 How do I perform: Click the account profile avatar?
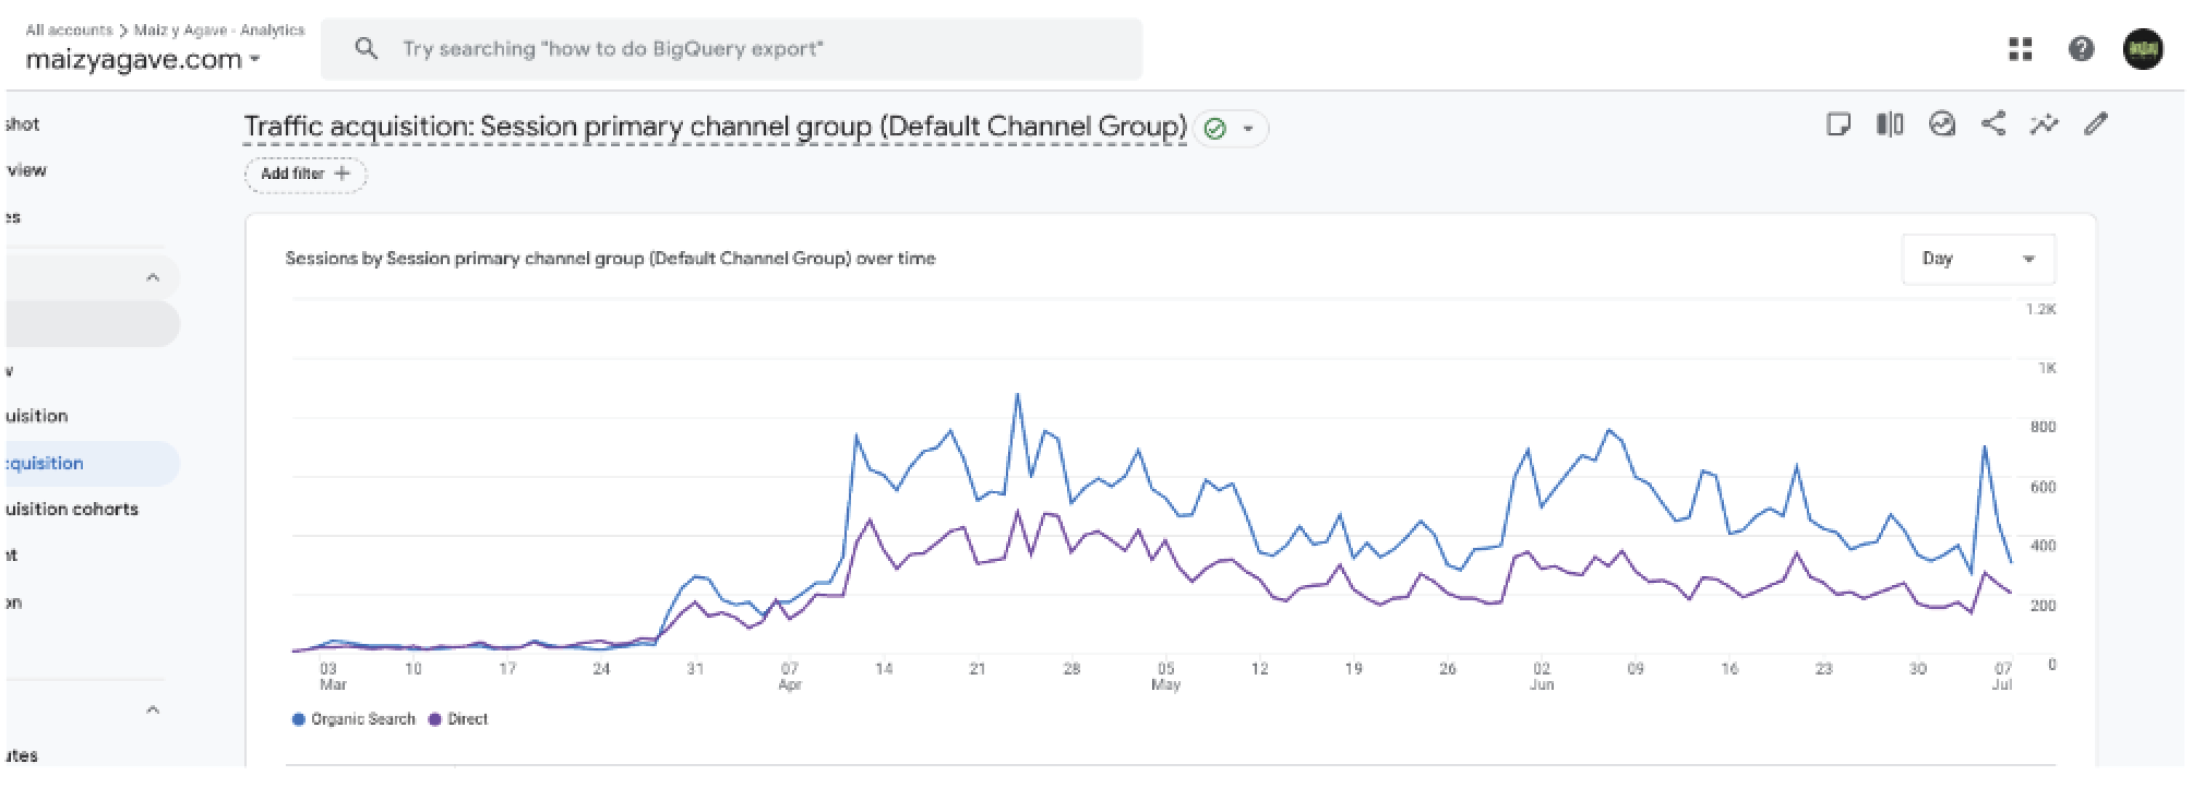tap(2142, 49)
